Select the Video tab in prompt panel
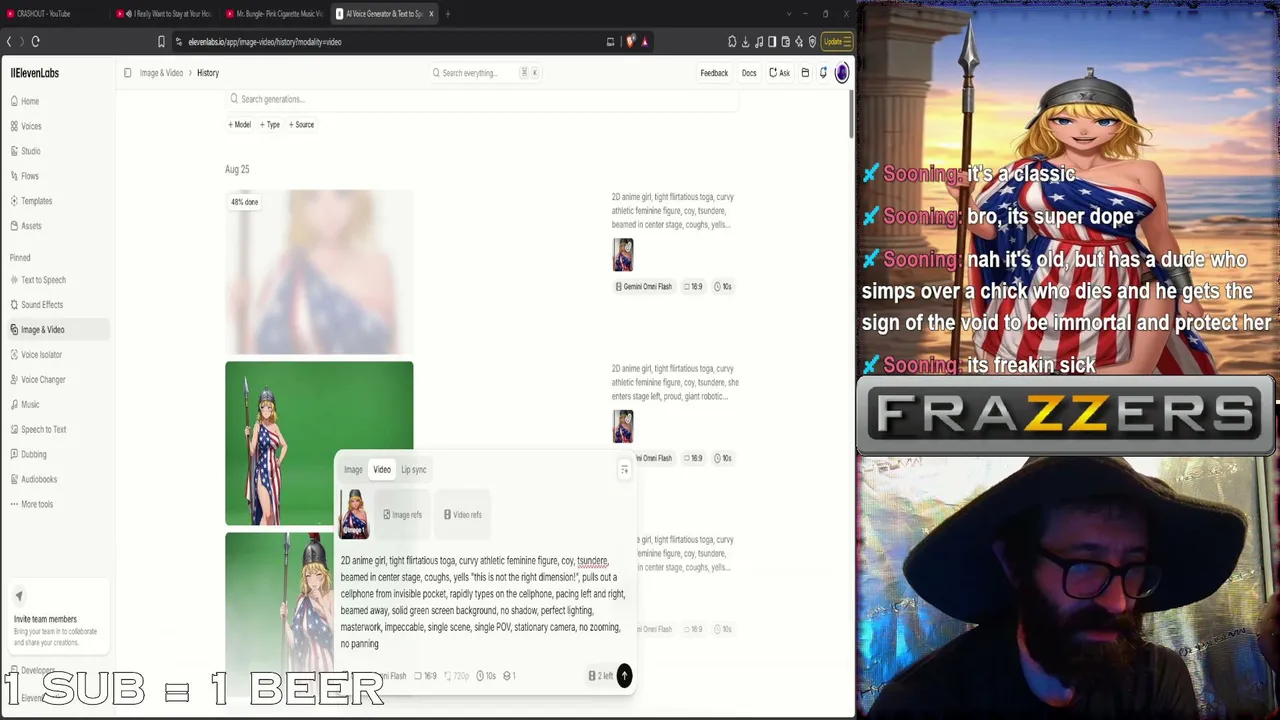The height and width of the screenshot is (720, 1280). tap(382, 470)
